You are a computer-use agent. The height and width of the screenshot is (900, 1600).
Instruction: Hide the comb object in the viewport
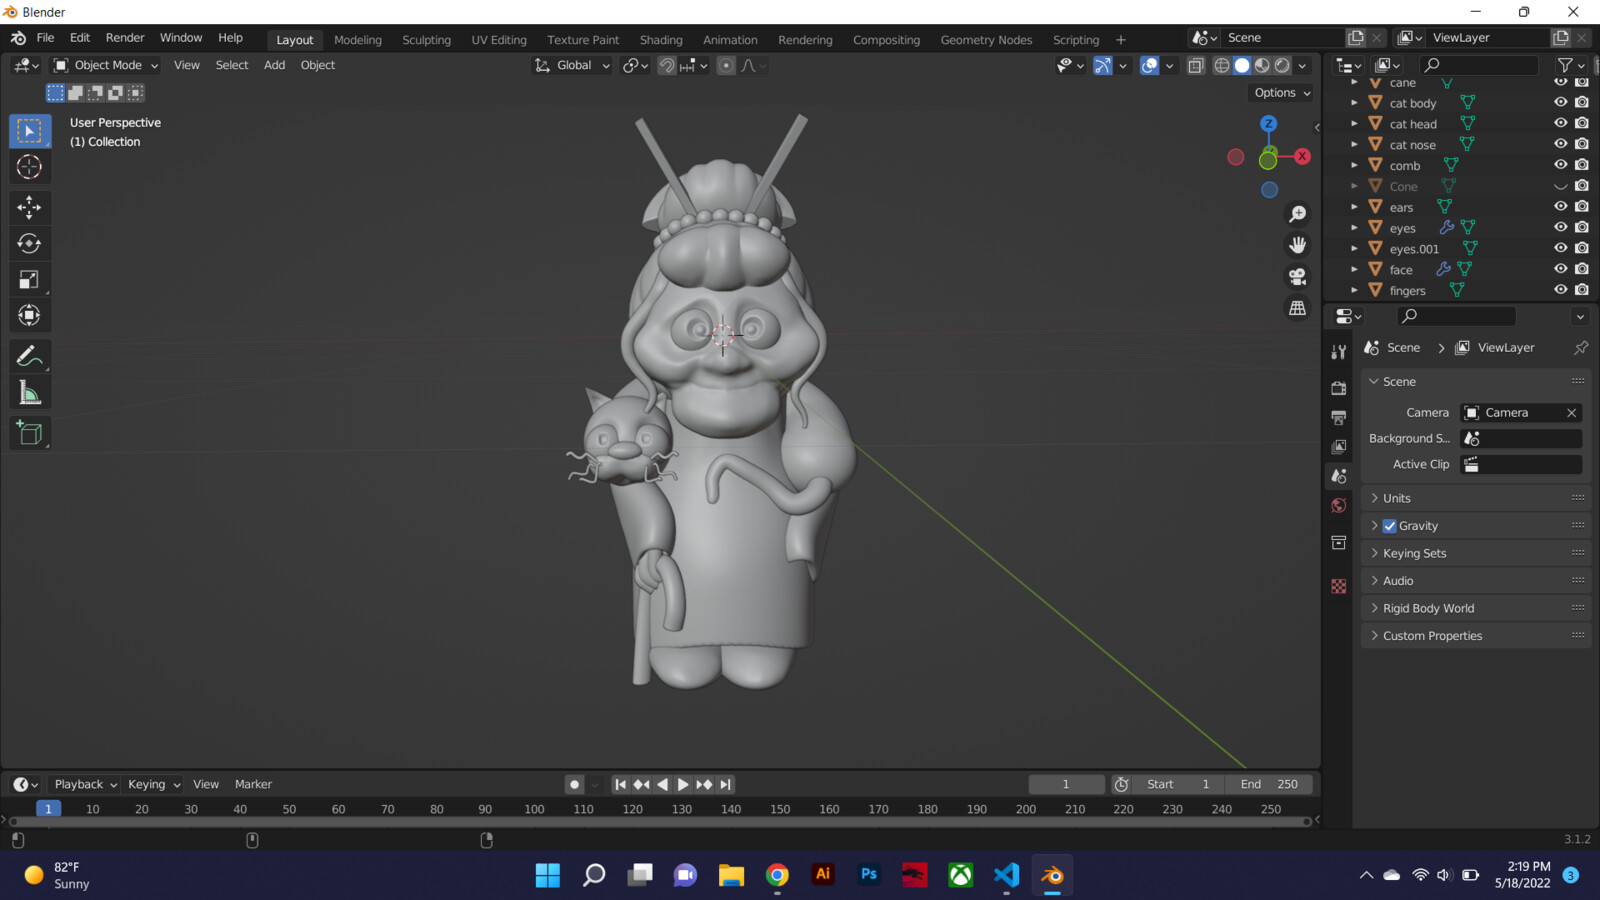[x=1560, y=165]
